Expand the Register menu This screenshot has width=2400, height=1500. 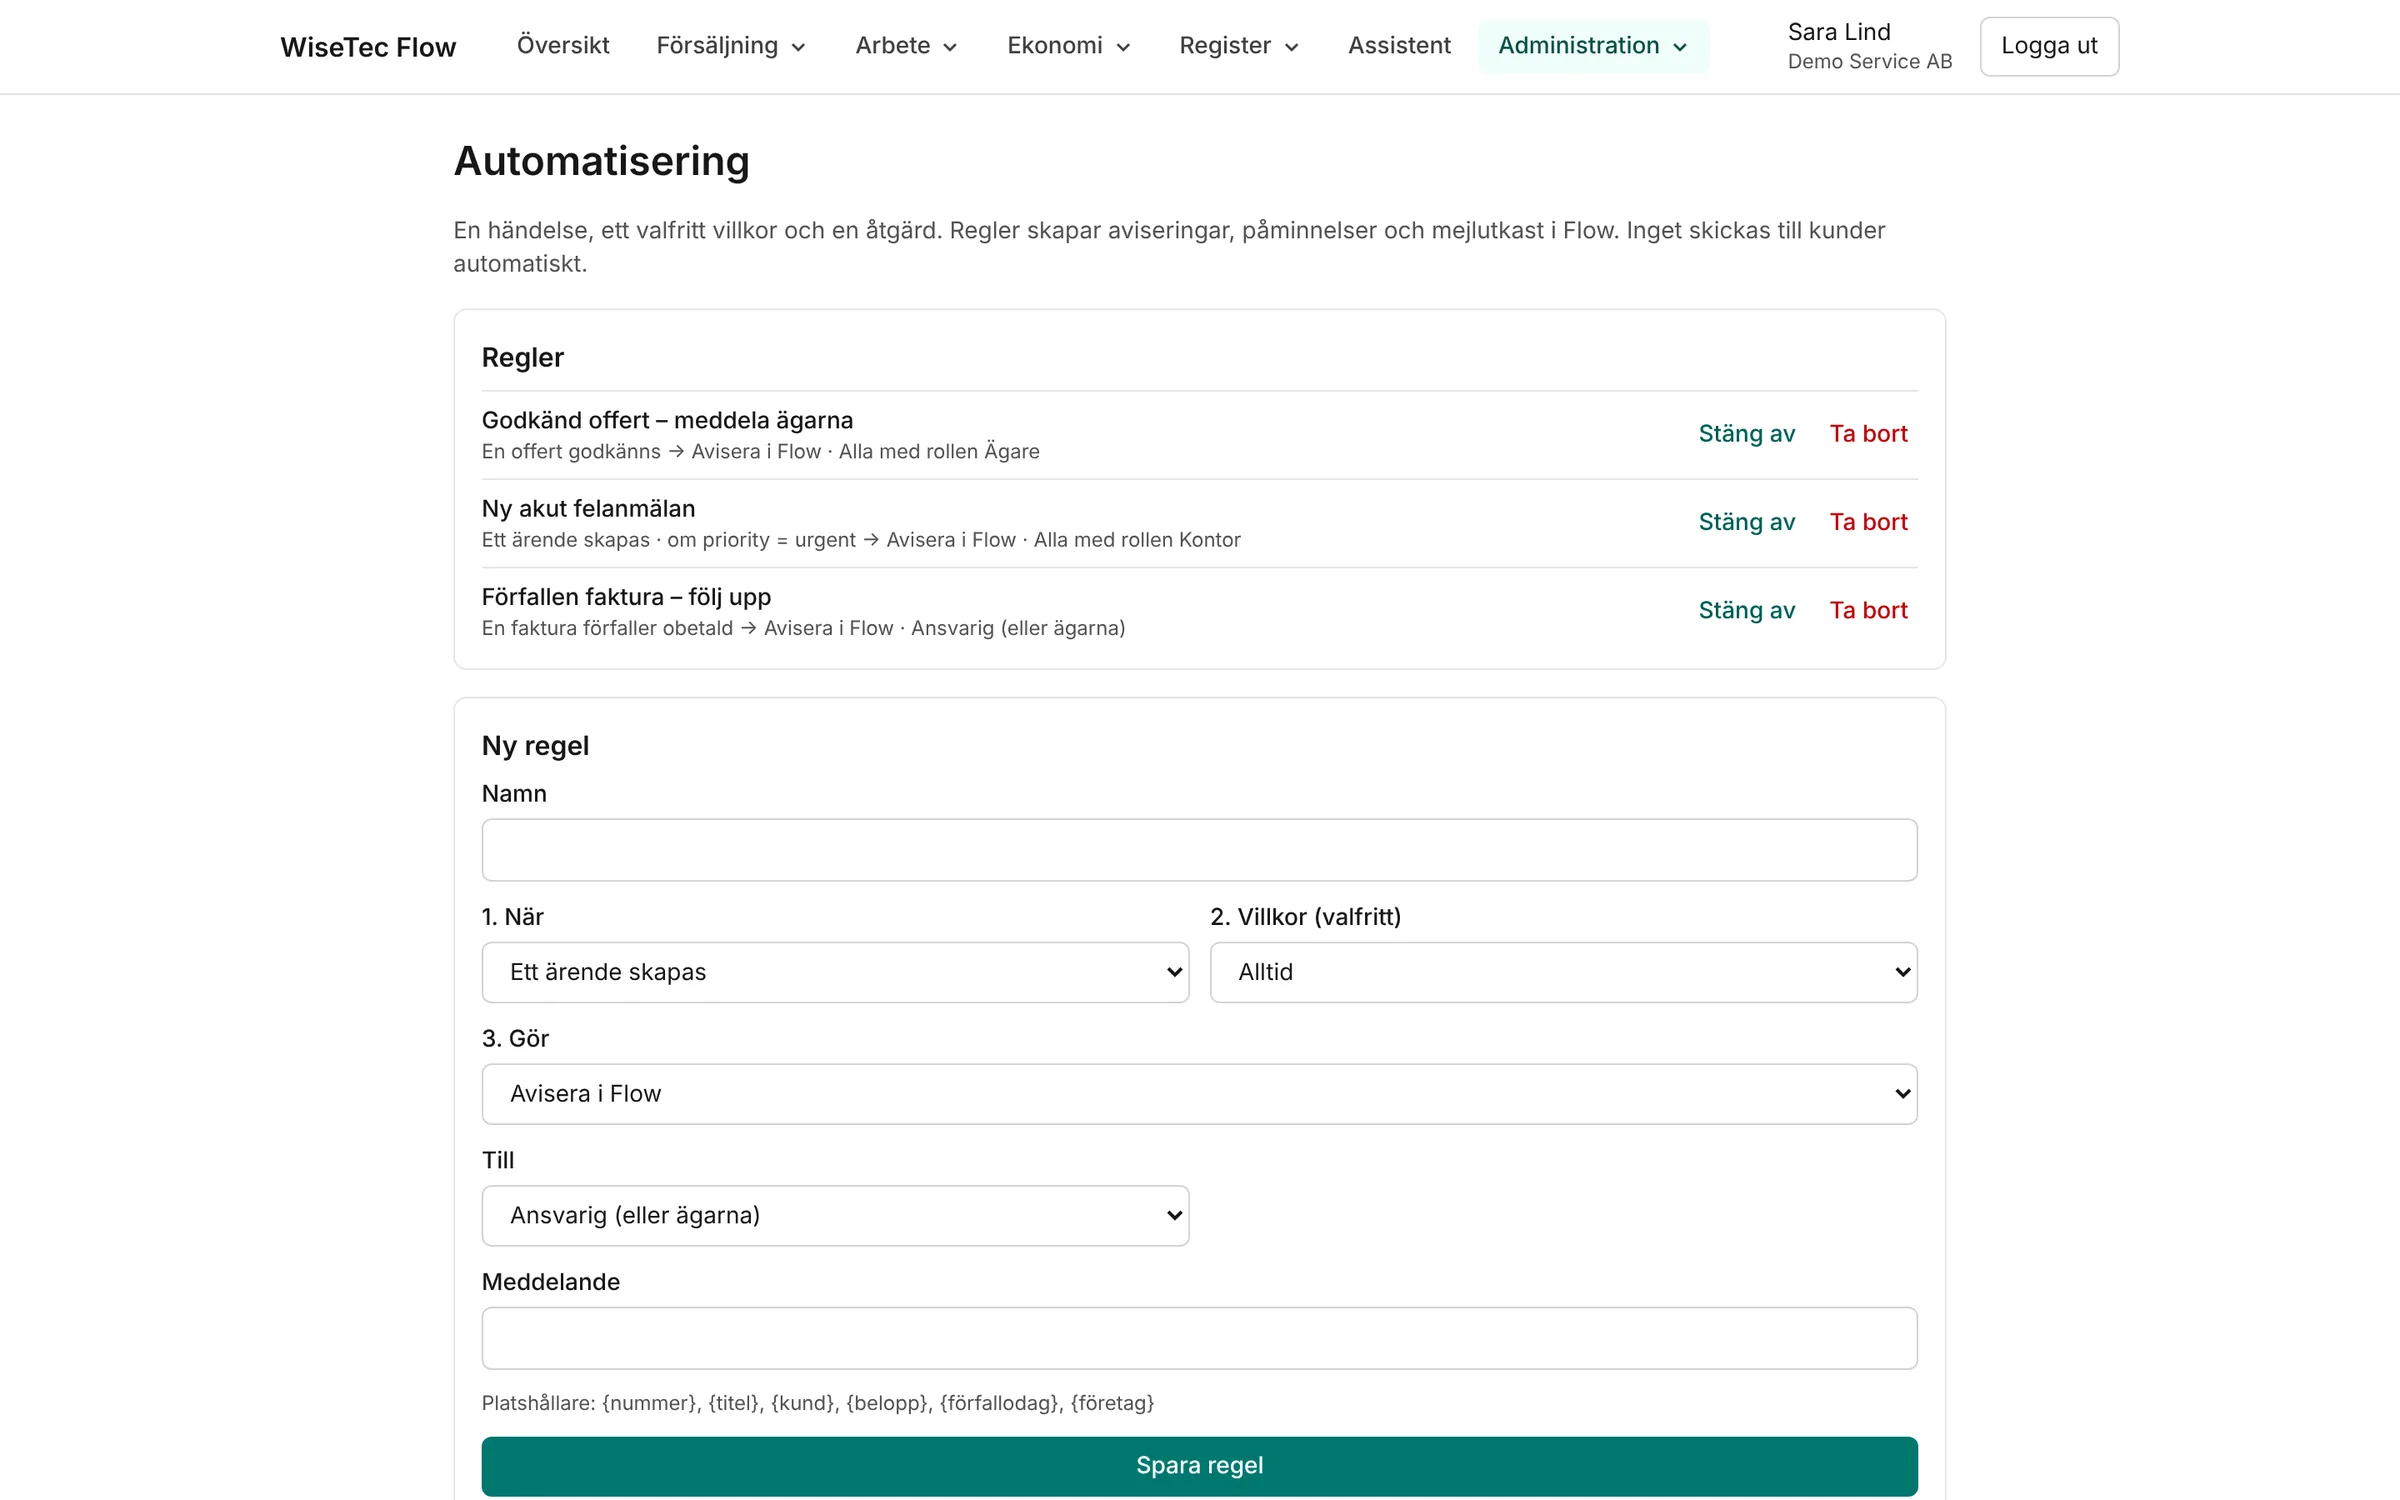click(1239, 46)
